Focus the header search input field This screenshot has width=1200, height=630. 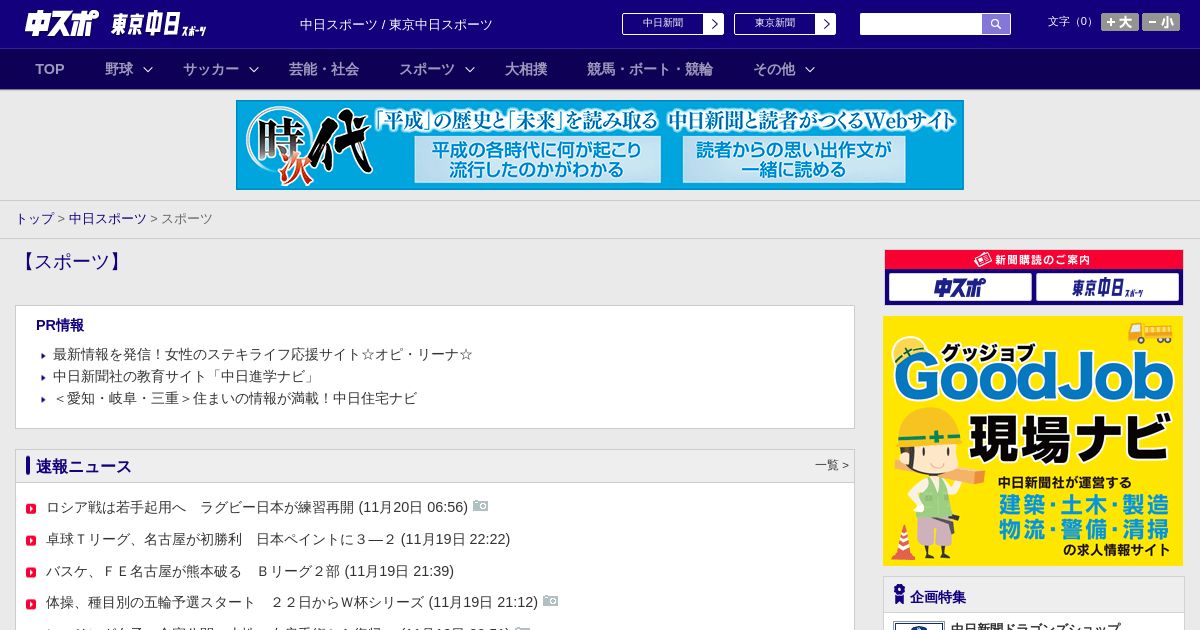point(921,24)
